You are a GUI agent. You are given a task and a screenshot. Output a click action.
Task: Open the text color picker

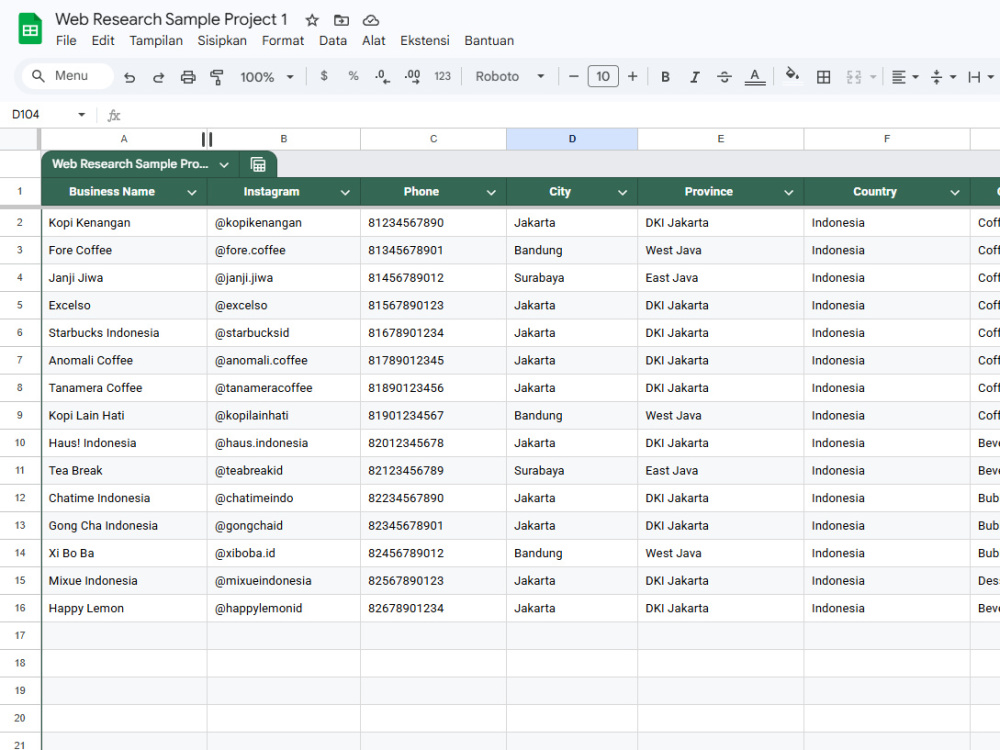pos(754,77)
